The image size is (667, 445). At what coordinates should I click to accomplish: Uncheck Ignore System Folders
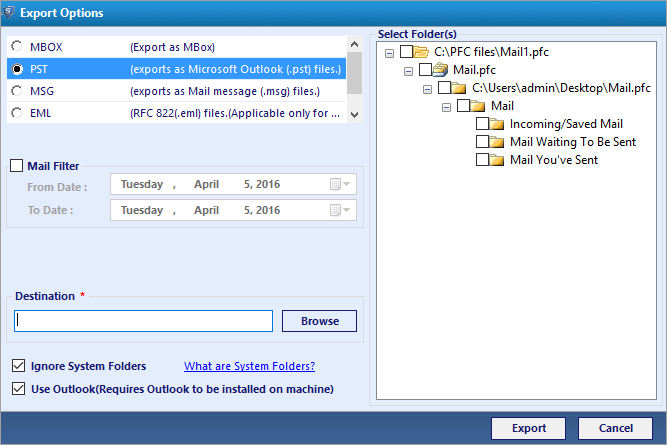(18, 365)
